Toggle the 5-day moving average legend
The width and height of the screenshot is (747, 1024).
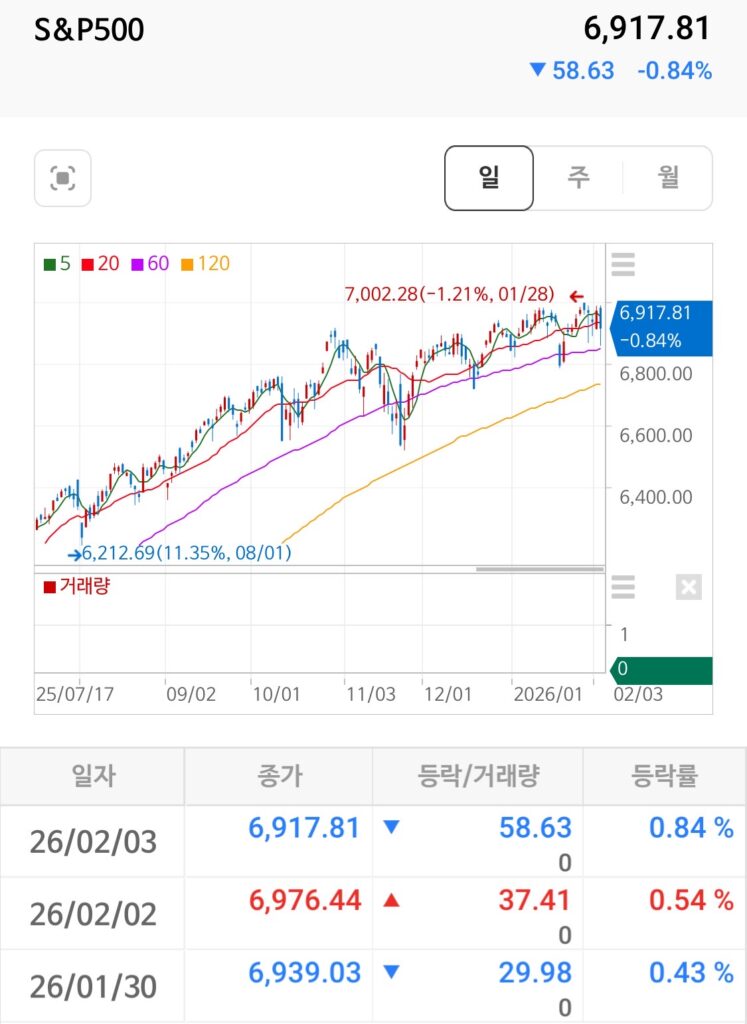pos(56,264)
